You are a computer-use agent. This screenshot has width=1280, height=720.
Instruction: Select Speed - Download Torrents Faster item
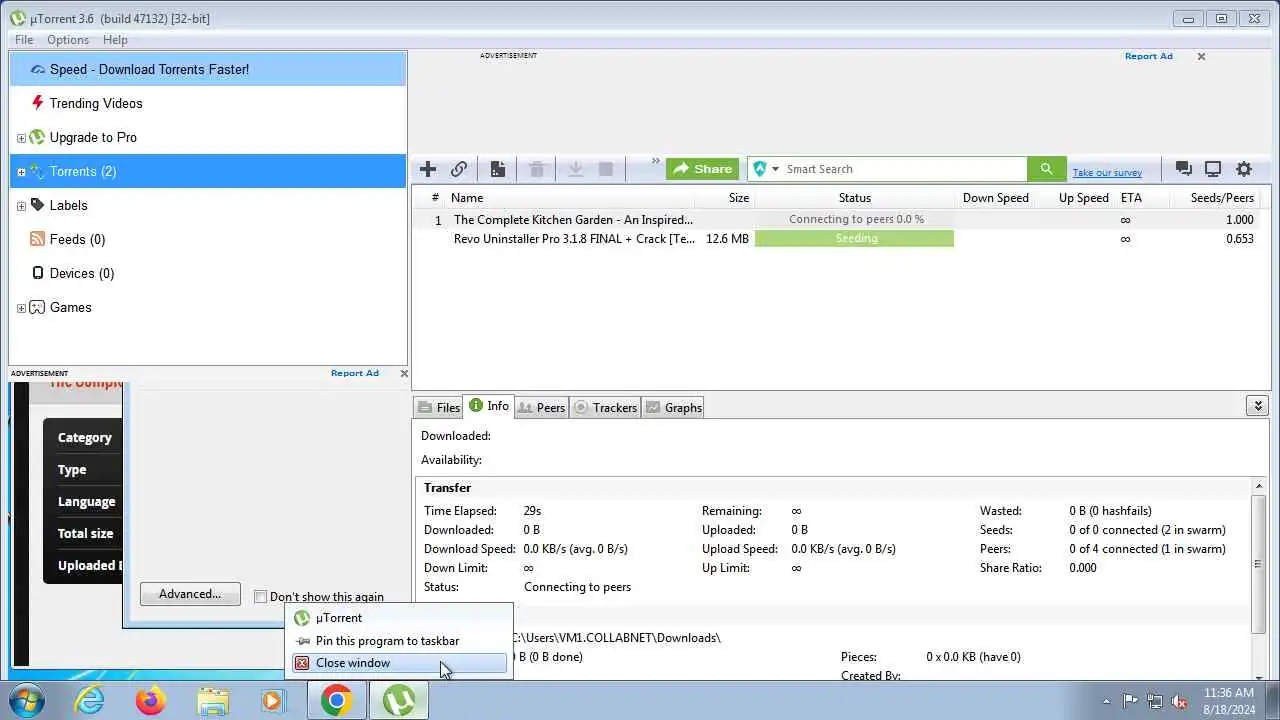(x=208, y=69)
